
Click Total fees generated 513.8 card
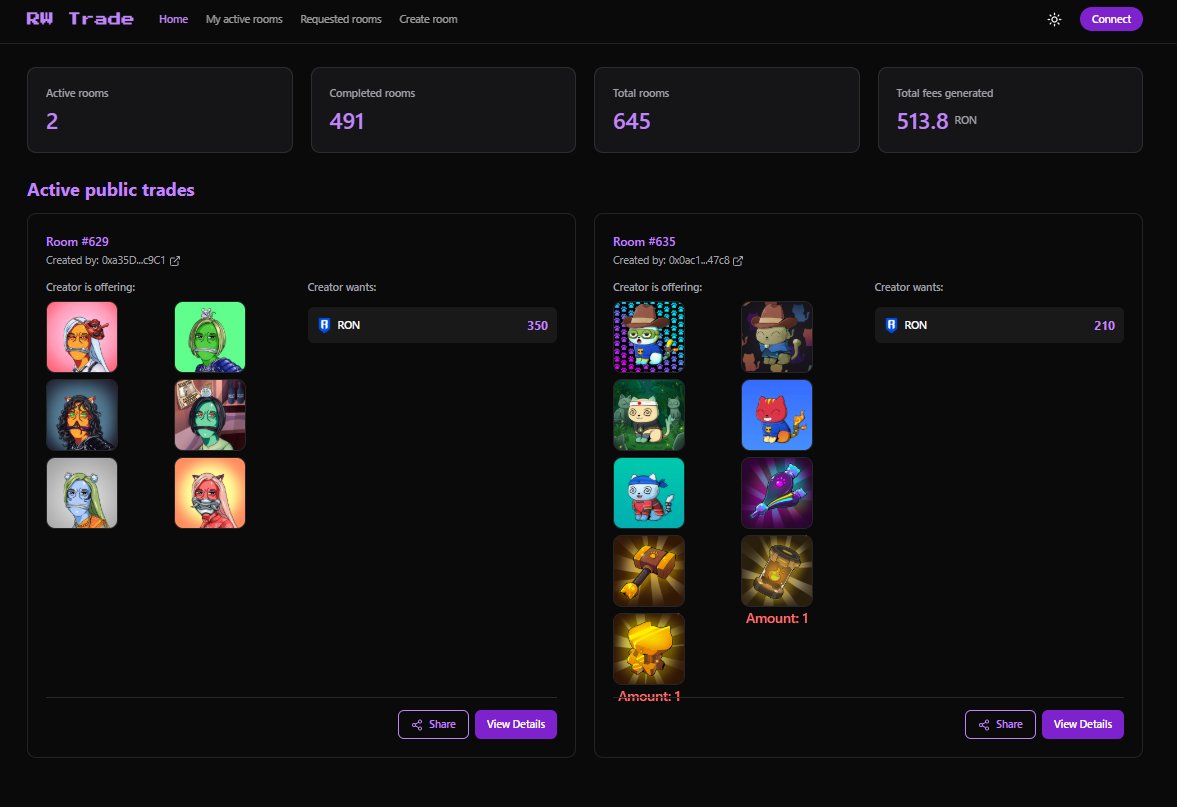click(1010, 110)
